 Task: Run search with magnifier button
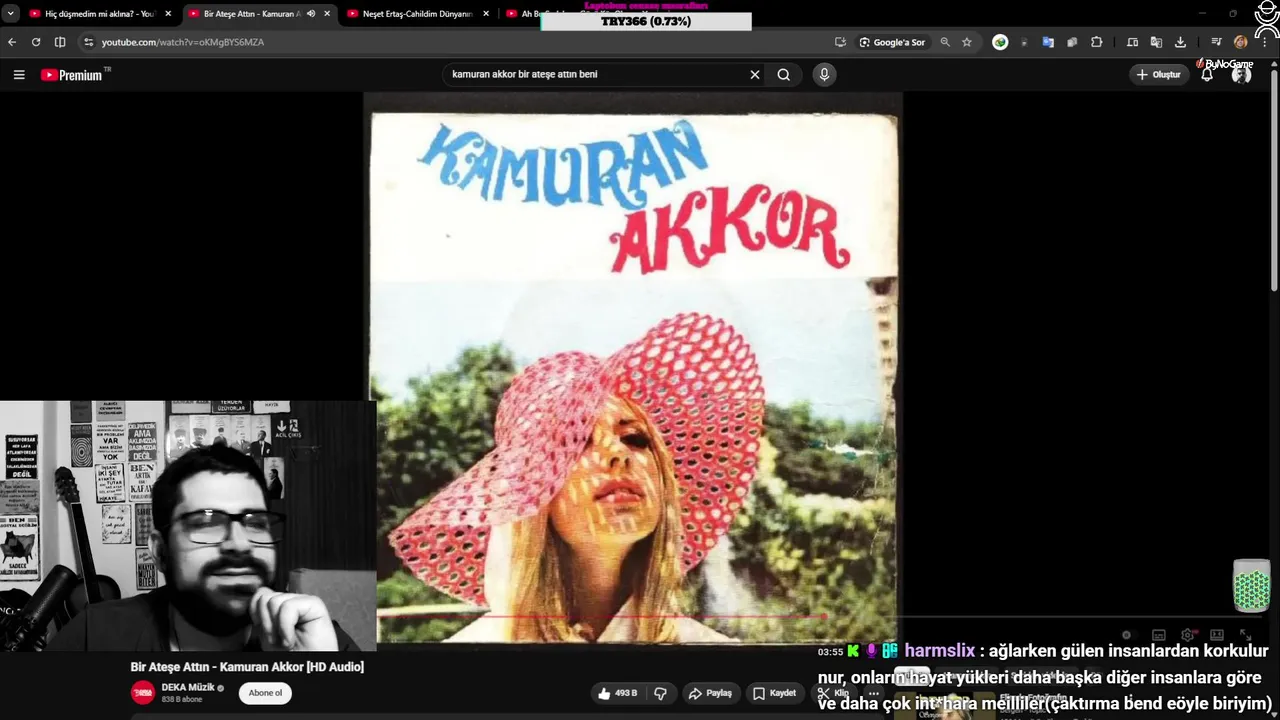tap(784, 74)
